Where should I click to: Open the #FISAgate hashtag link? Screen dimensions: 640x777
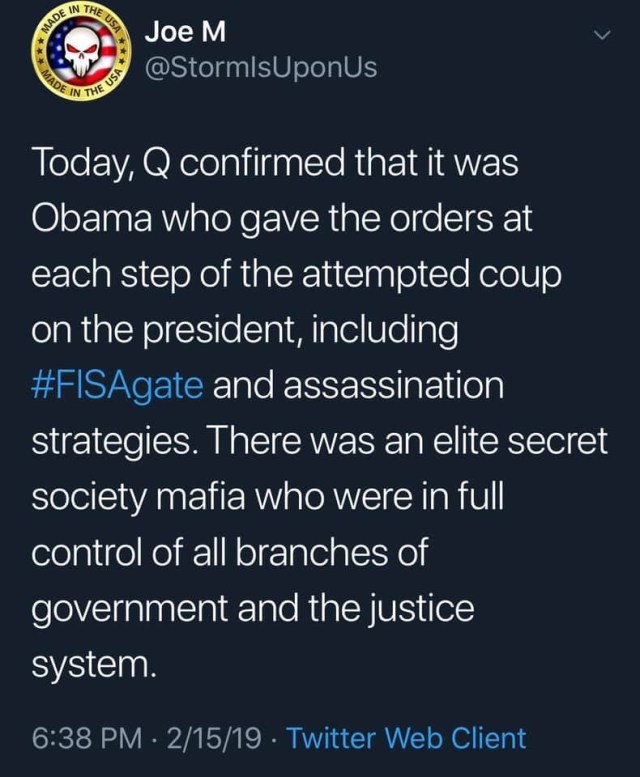117,385
